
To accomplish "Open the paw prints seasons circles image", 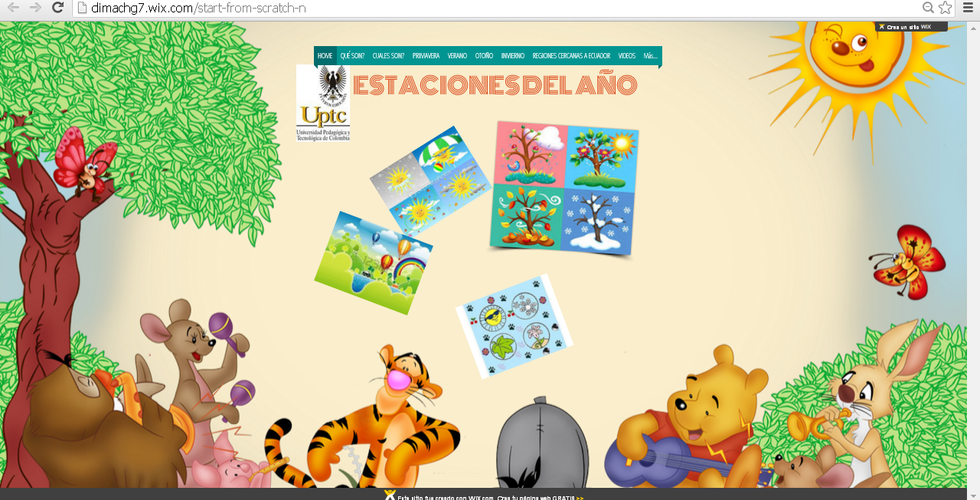I will pyautogui.click(x=514, y=326).
